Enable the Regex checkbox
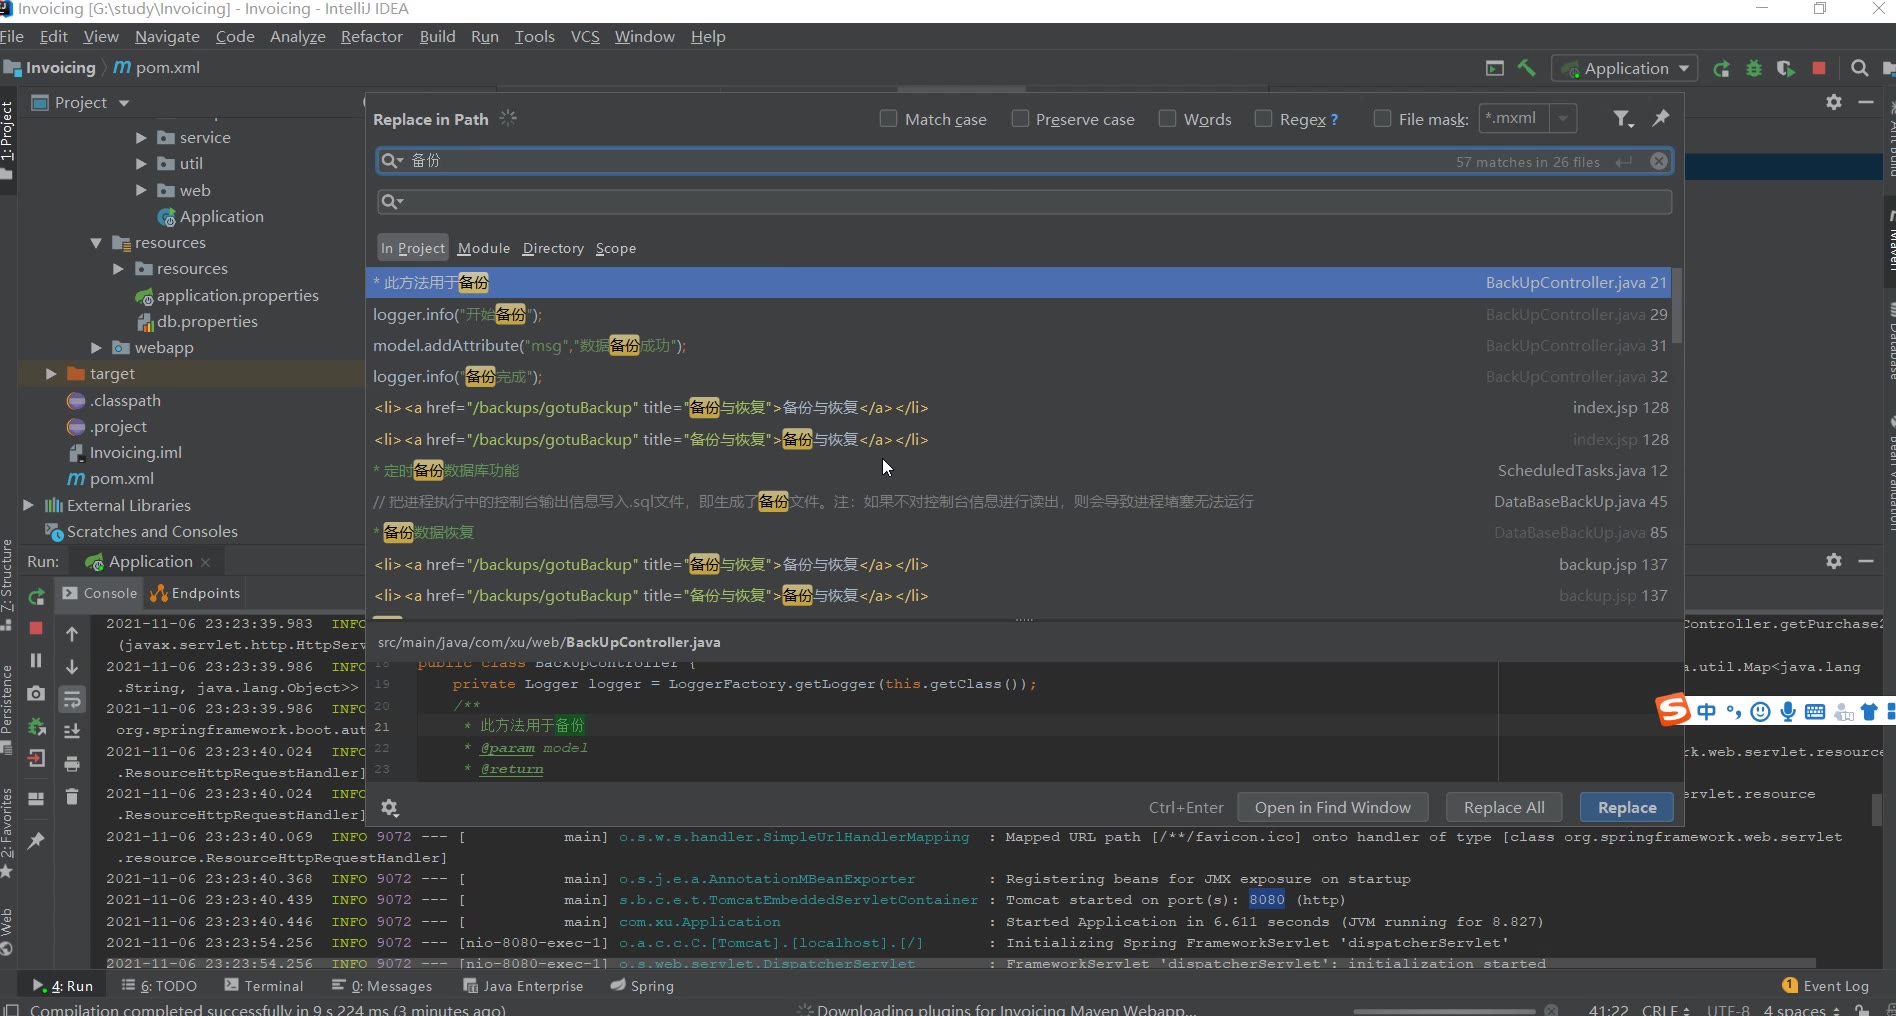 click(1263, 119)
